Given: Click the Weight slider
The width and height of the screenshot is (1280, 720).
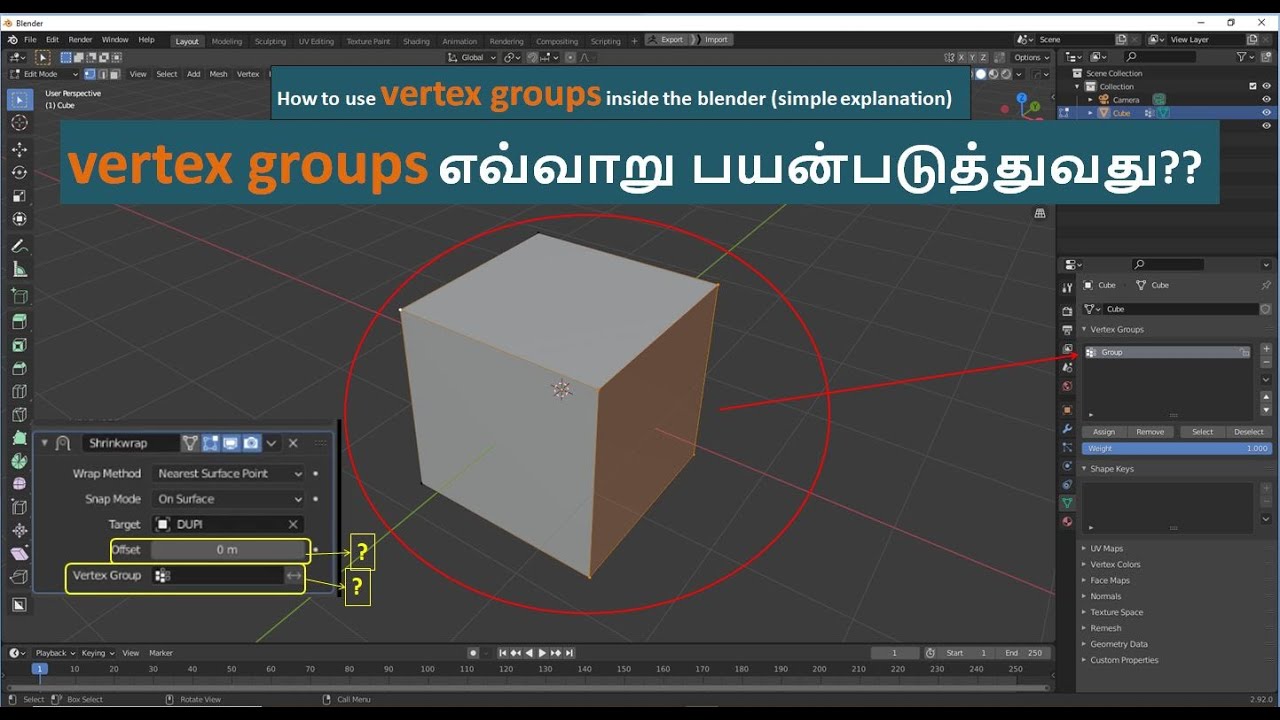Looking at the screenshot, I should click(x=1177, y=448).
